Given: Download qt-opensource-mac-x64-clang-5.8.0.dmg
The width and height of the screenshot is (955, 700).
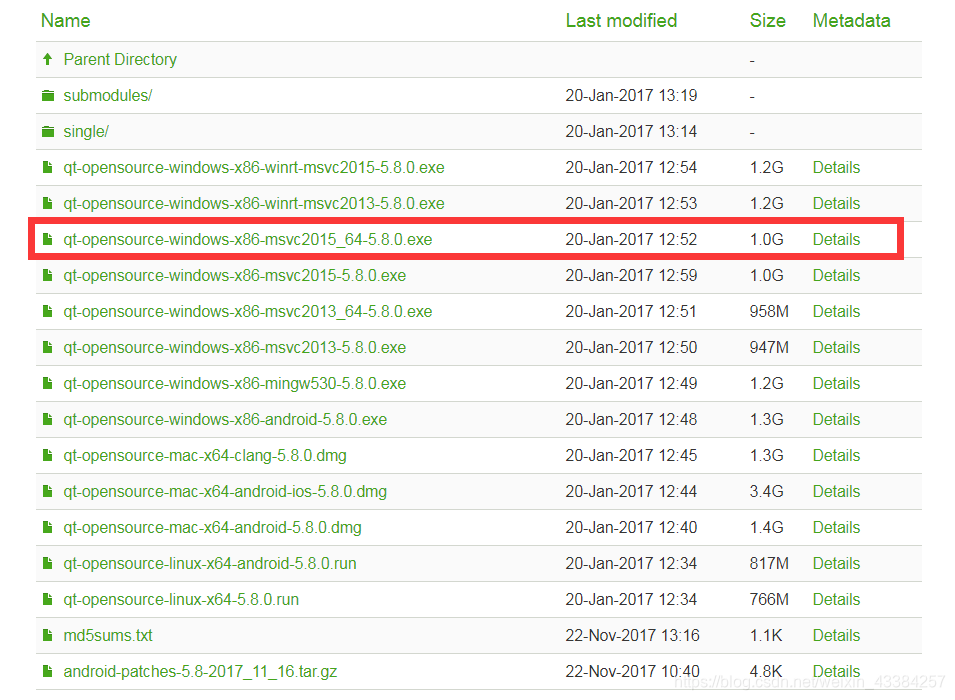Looking at the screenshot, I should tap(205, 455).
